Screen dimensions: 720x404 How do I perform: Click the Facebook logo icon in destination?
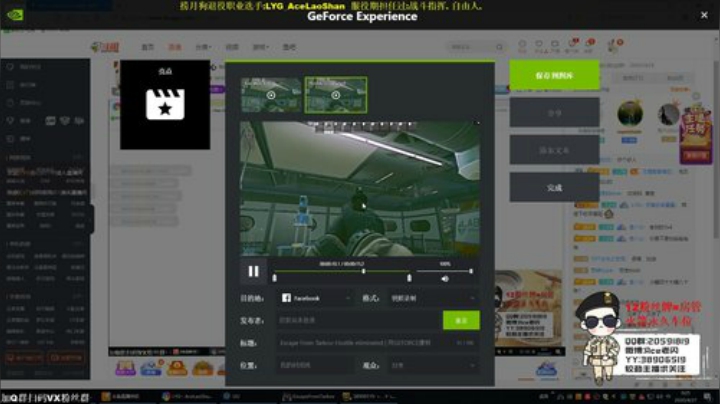pyautogui.click(x=286, y=298)
